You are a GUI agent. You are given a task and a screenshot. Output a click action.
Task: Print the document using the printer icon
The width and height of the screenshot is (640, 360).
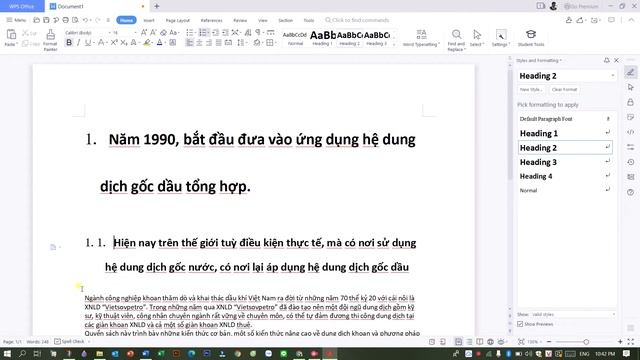point(65,20)
